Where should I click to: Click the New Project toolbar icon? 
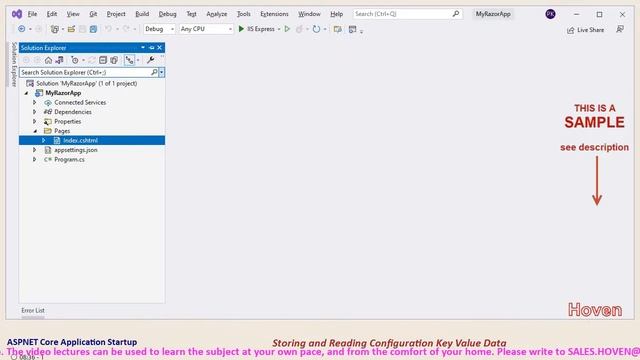click(x=54, y=29)
